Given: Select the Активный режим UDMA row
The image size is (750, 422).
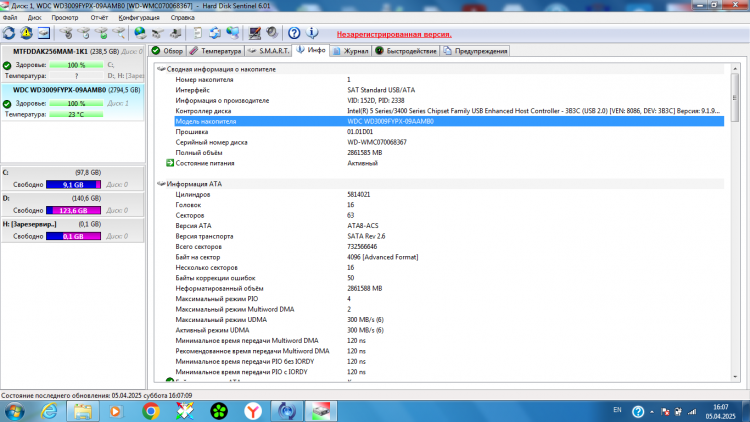Looking at the screenshot, I should pyautogui.click(x=449, y=330).
